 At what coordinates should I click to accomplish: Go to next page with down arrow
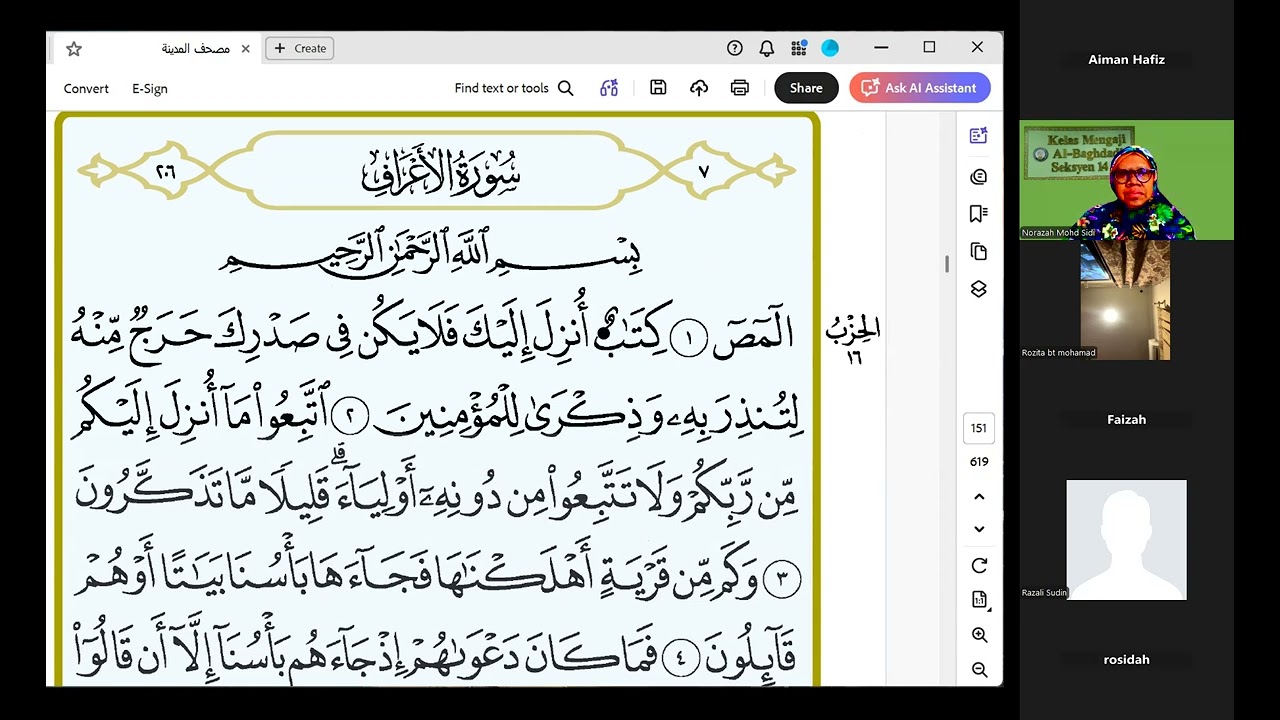coord(979,529)
